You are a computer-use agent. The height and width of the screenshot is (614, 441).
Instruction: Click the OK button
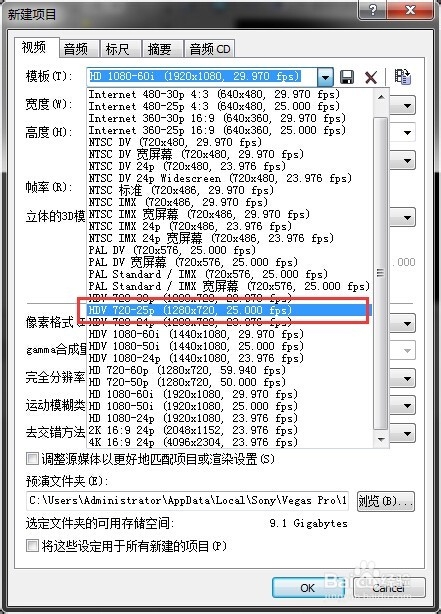click(x=307, y=588)
